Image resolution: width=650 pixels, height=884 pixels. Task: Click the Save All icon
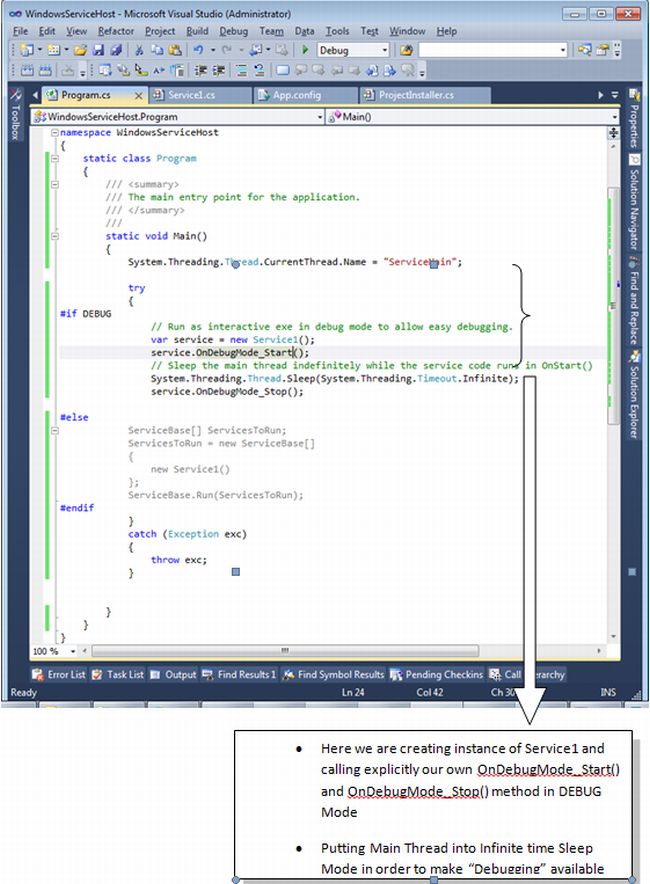pyautogui.click(x=116, y=50)
